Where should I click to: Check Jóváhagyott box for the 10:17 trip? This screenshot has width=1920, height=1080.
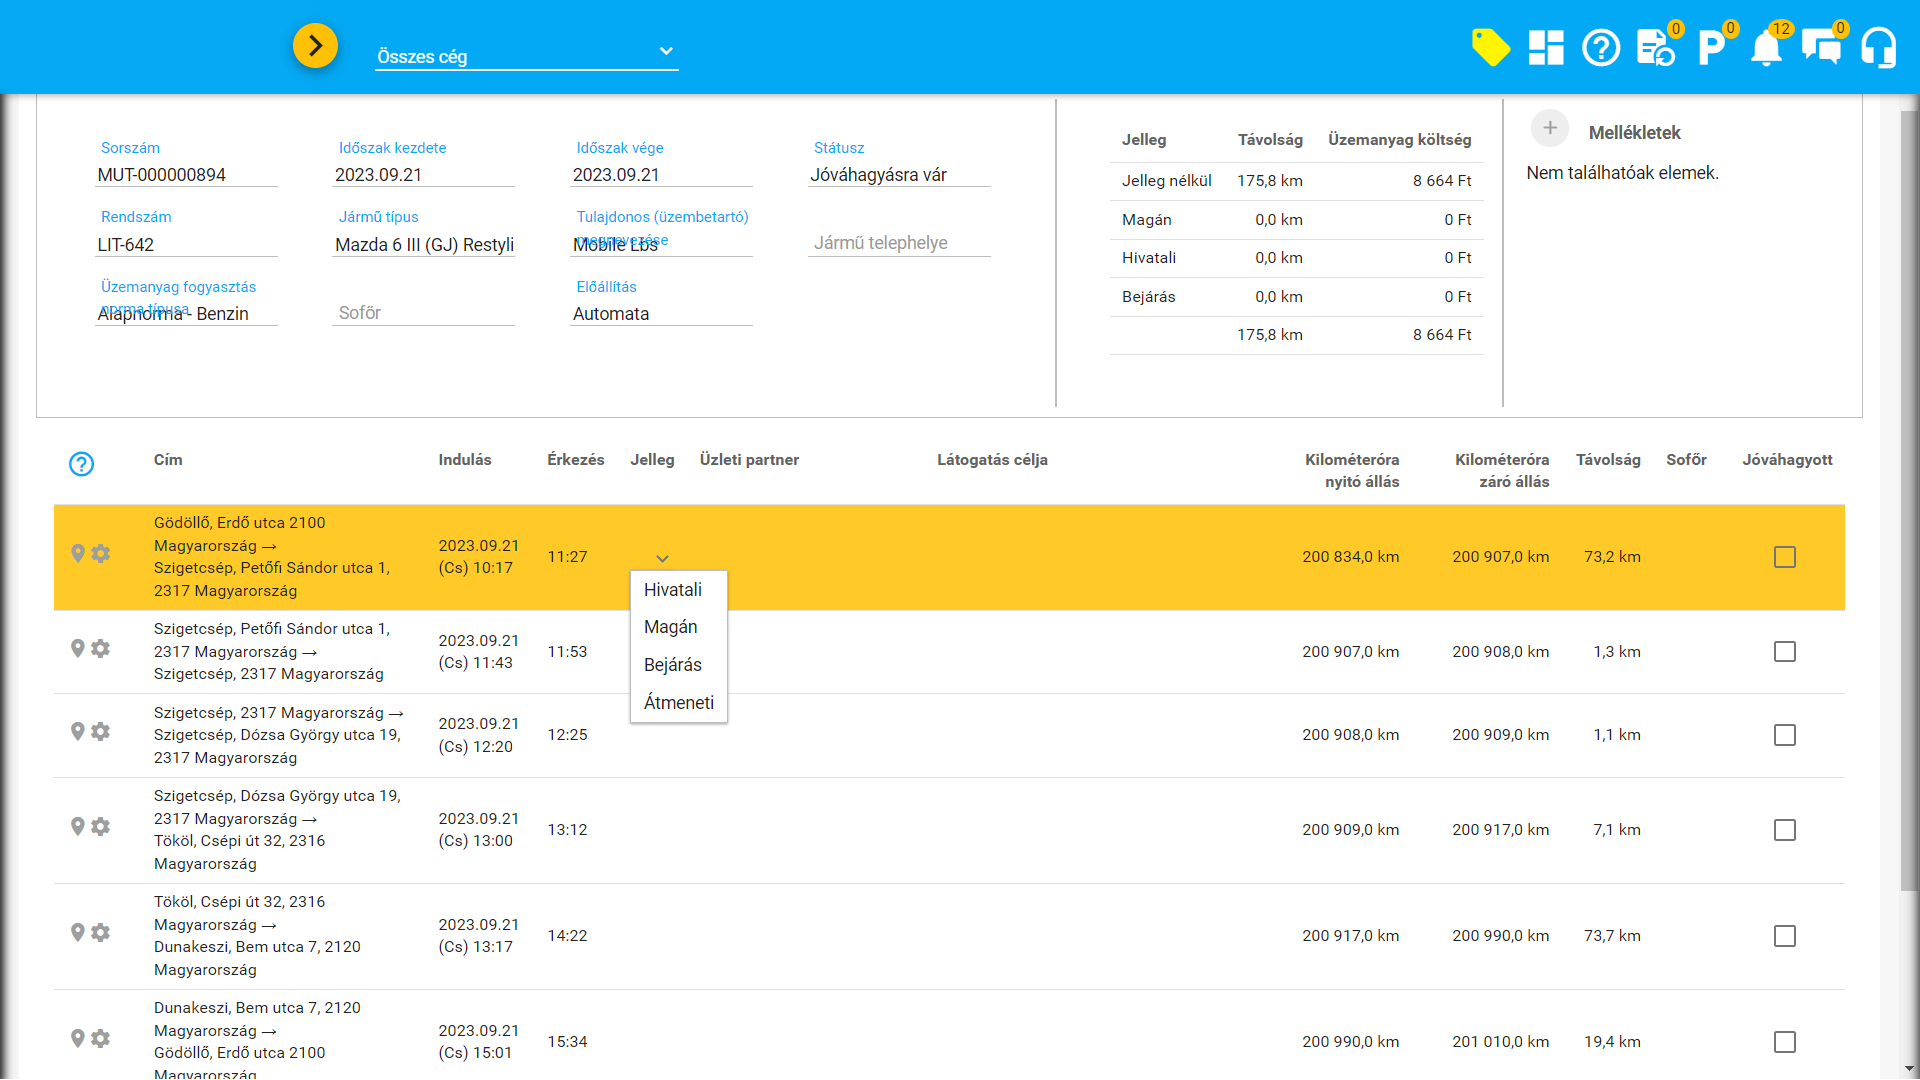[x=1785, y=557]
